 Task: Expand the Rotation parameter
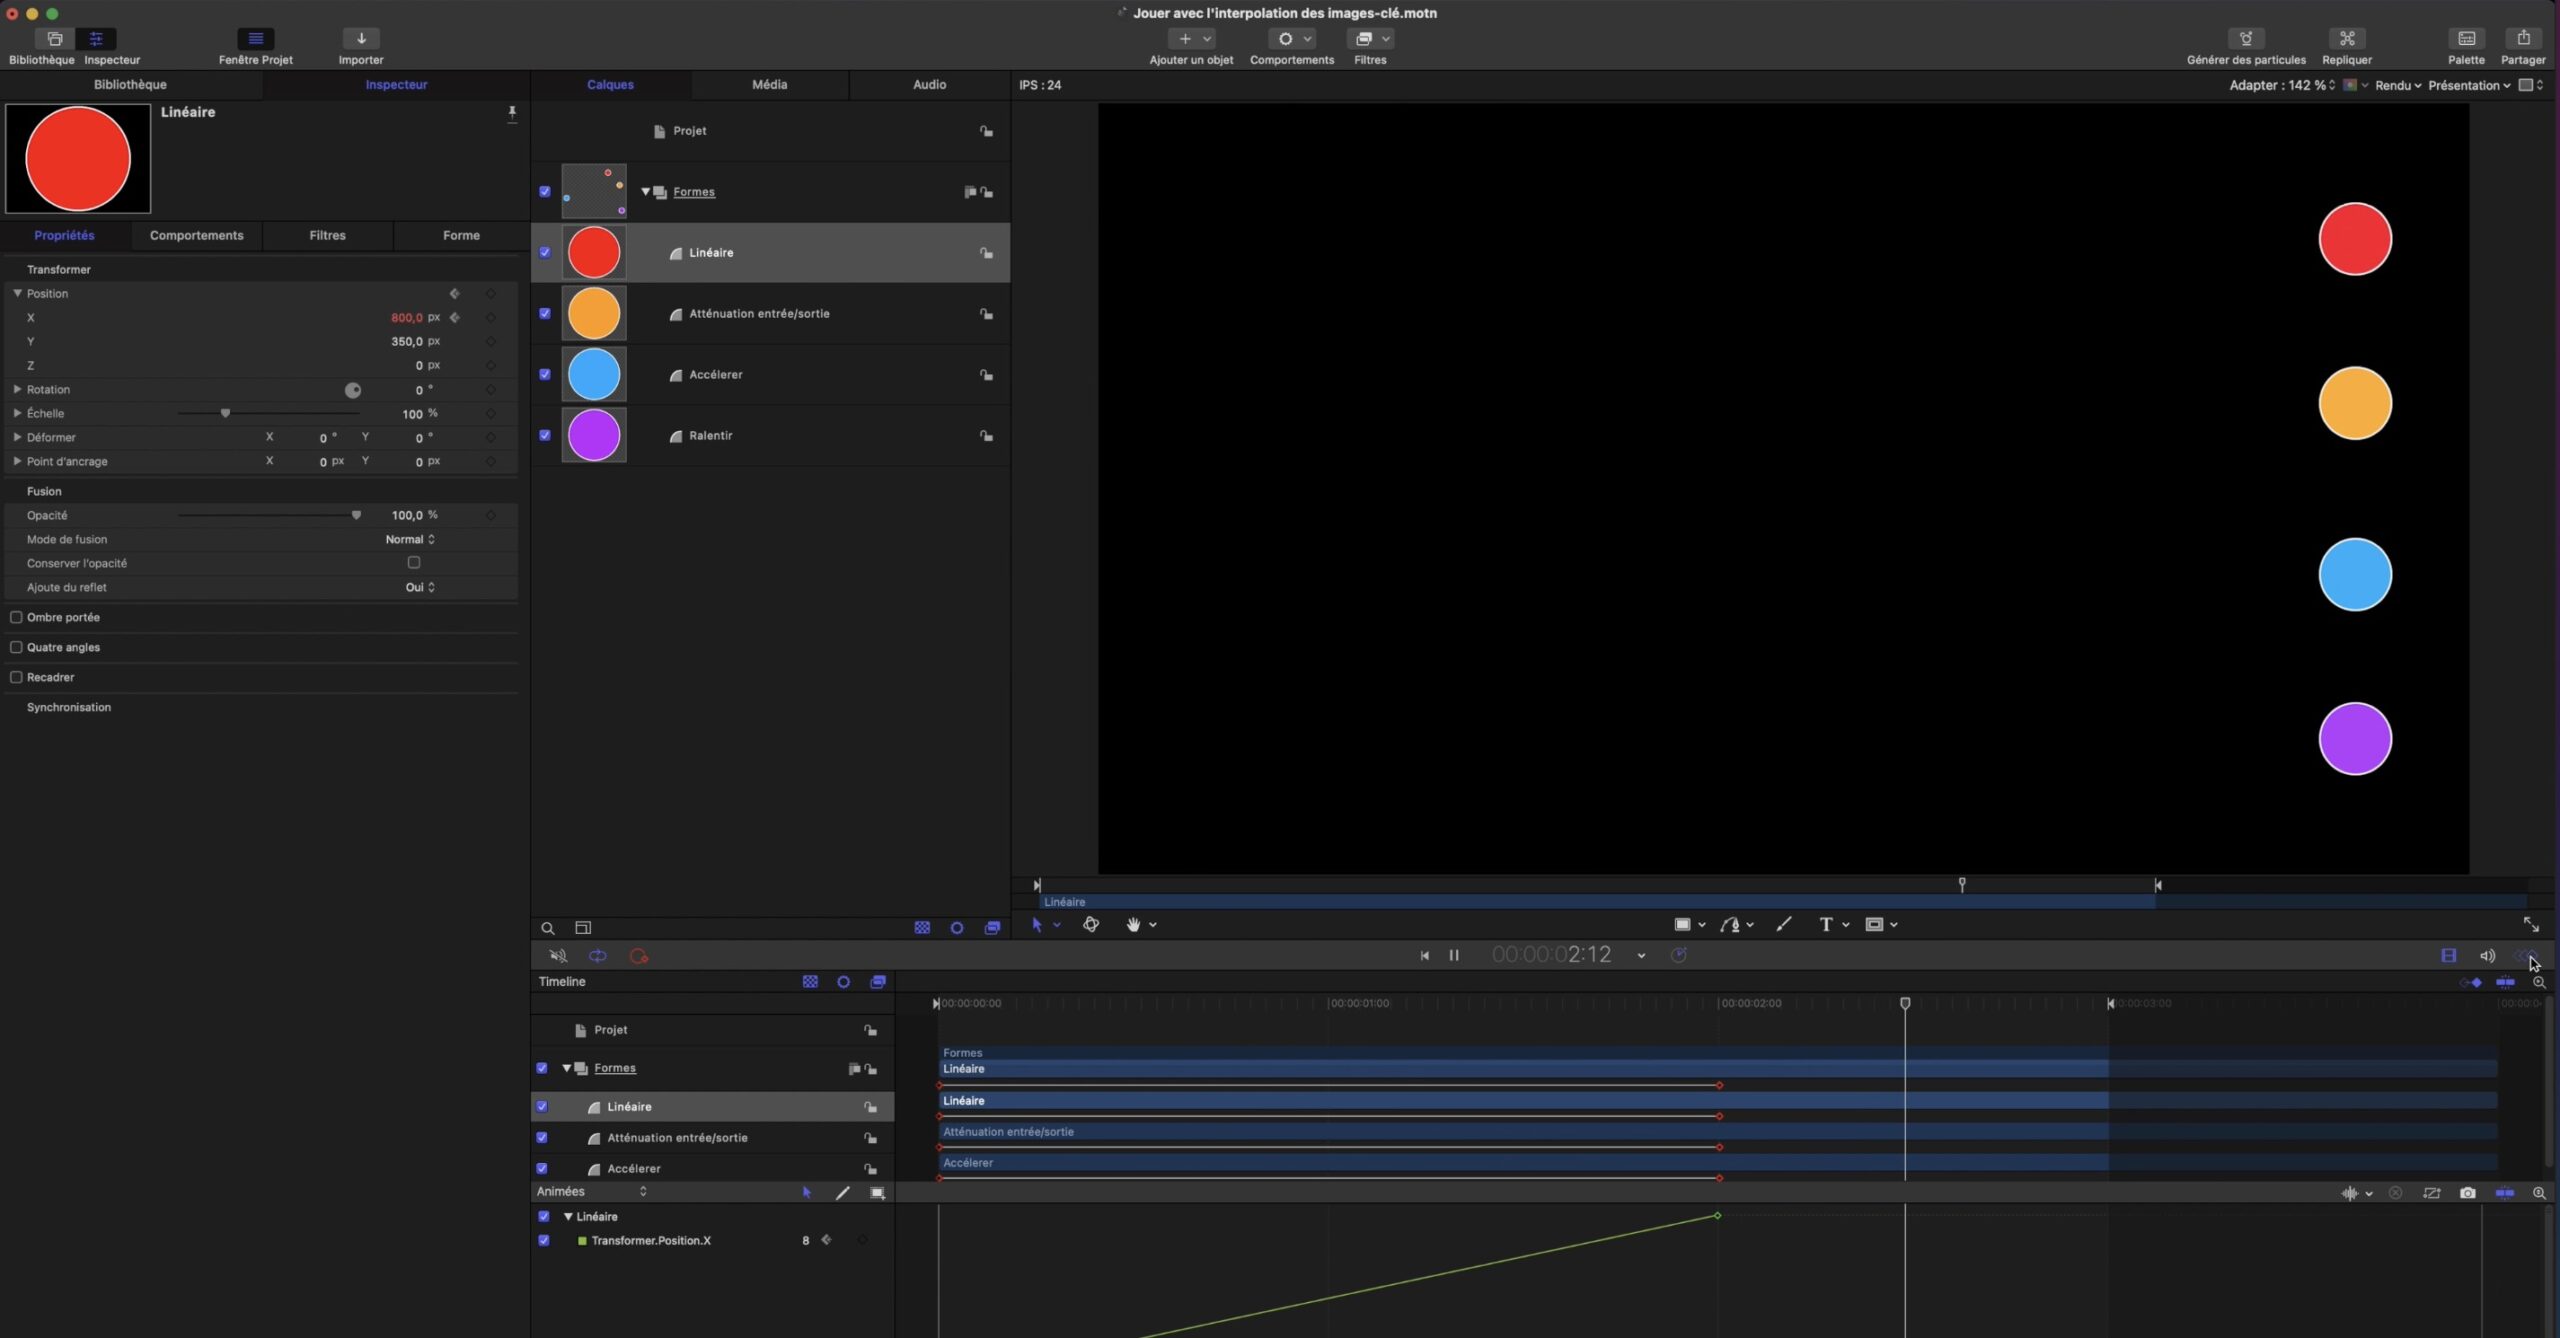click(17, 390)
